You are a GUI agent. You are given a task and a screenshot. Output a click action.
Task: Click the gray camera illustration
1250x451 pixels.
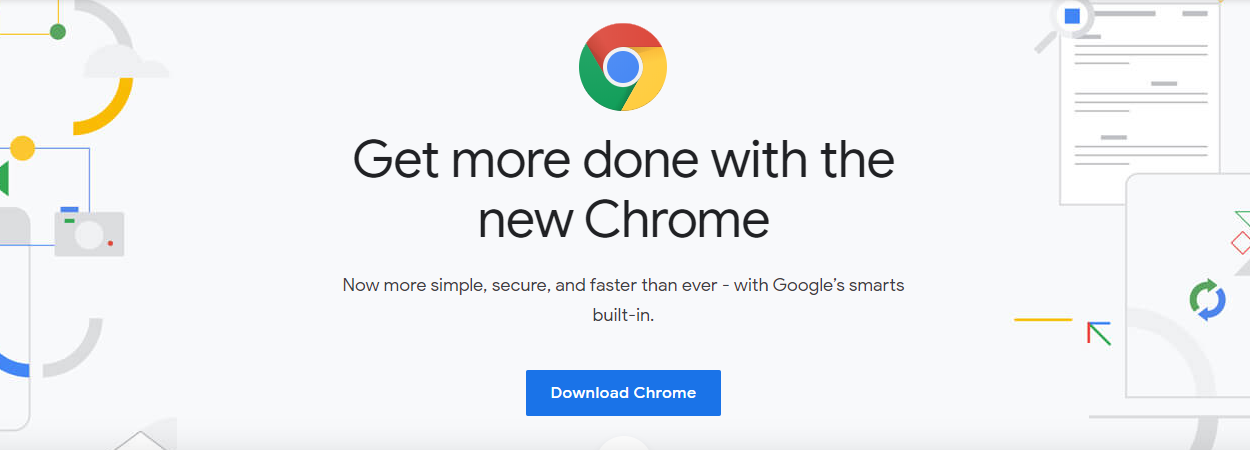(x=90, y=233)
